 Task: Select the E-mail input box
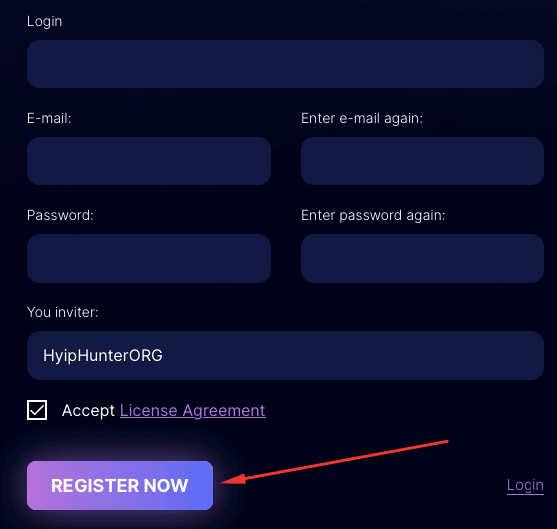[x=149, y=161]
